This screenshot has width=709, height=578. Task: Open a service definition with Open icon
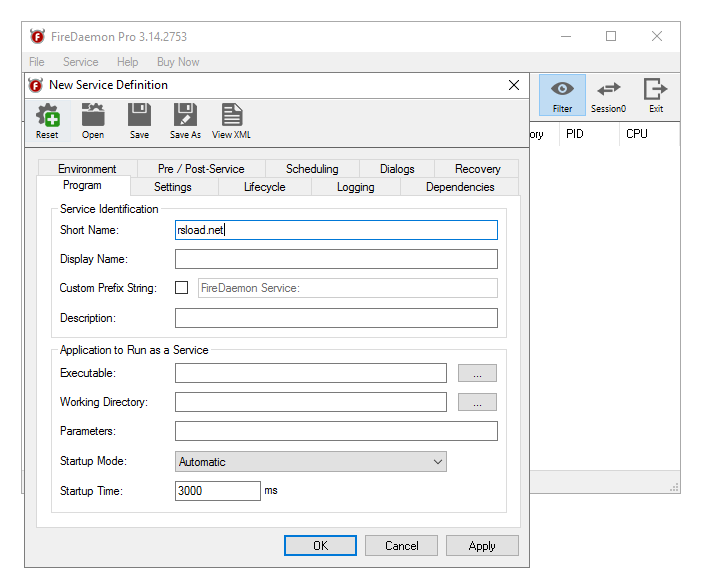93,121
